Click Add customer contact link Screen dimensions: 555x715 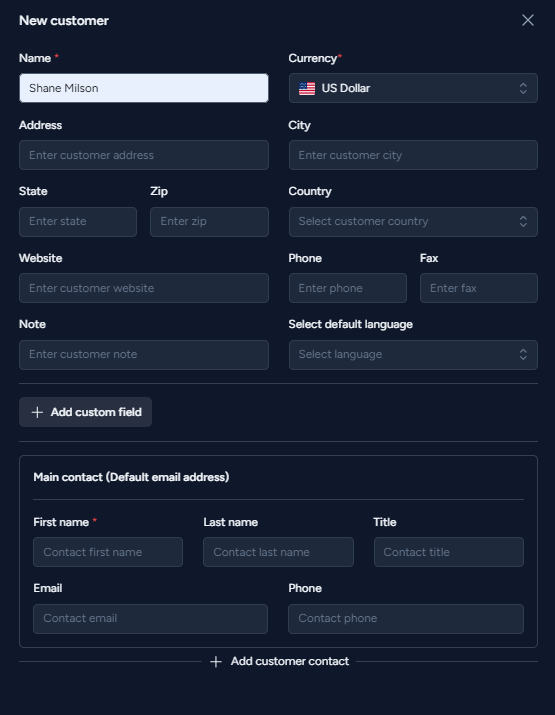coord(279,661)
